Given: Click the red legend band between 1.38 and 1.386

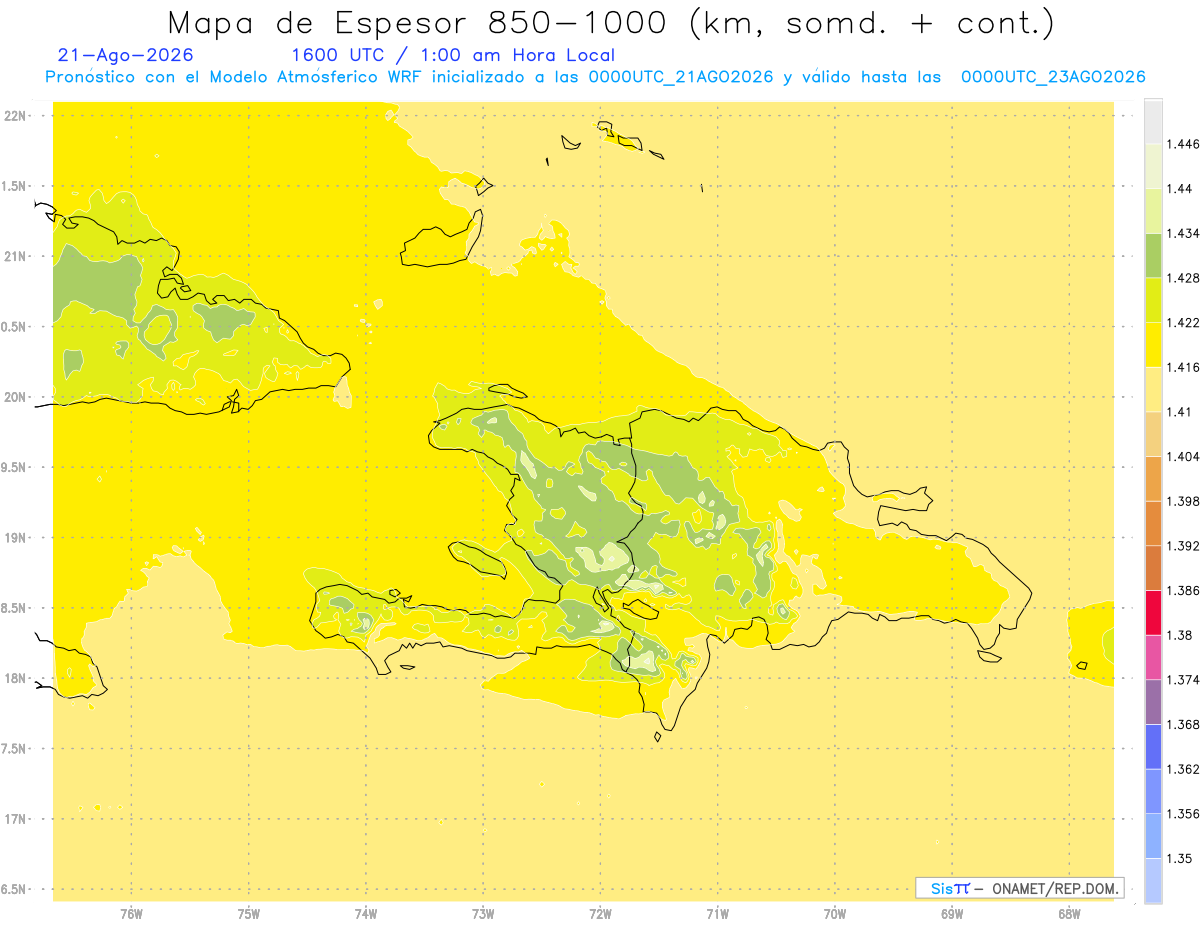Looking at the screenshot, I should [x=1153, y=612].
